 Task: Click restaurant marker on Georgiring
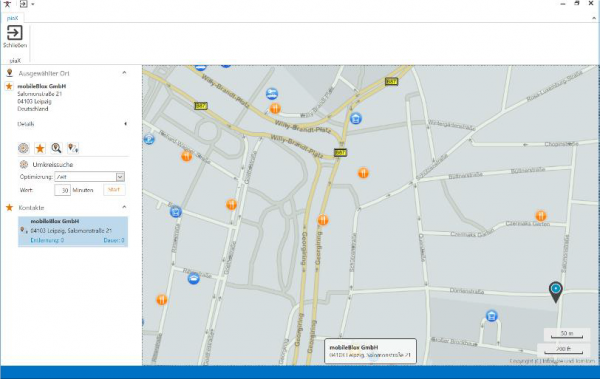click(x=323, y=220)
